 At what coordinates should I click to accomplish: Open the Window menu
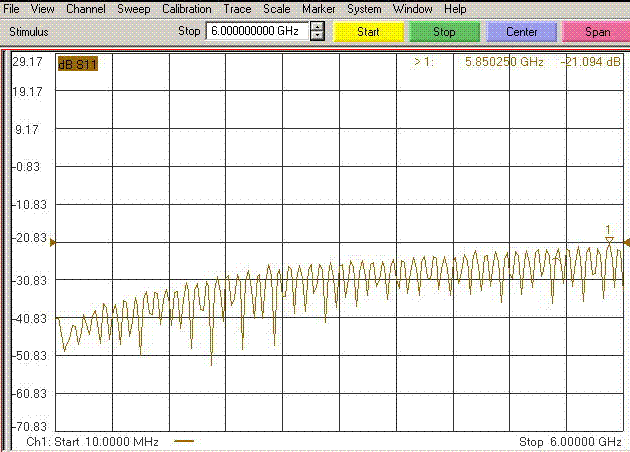(412, 8)
